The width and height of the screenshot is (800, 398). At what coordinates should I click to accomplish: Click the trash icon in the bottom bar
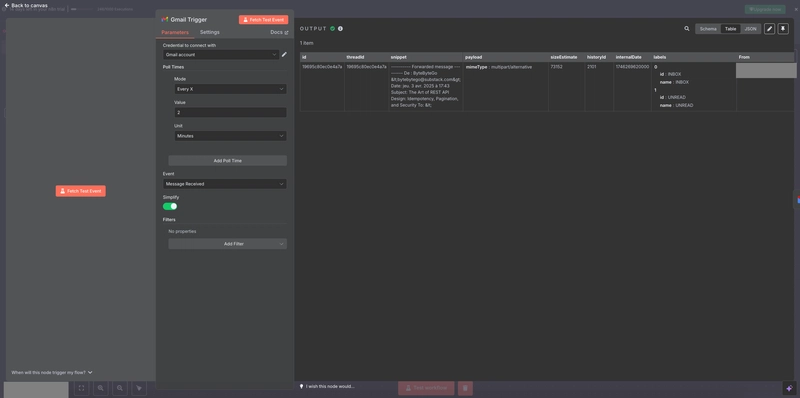465,388
